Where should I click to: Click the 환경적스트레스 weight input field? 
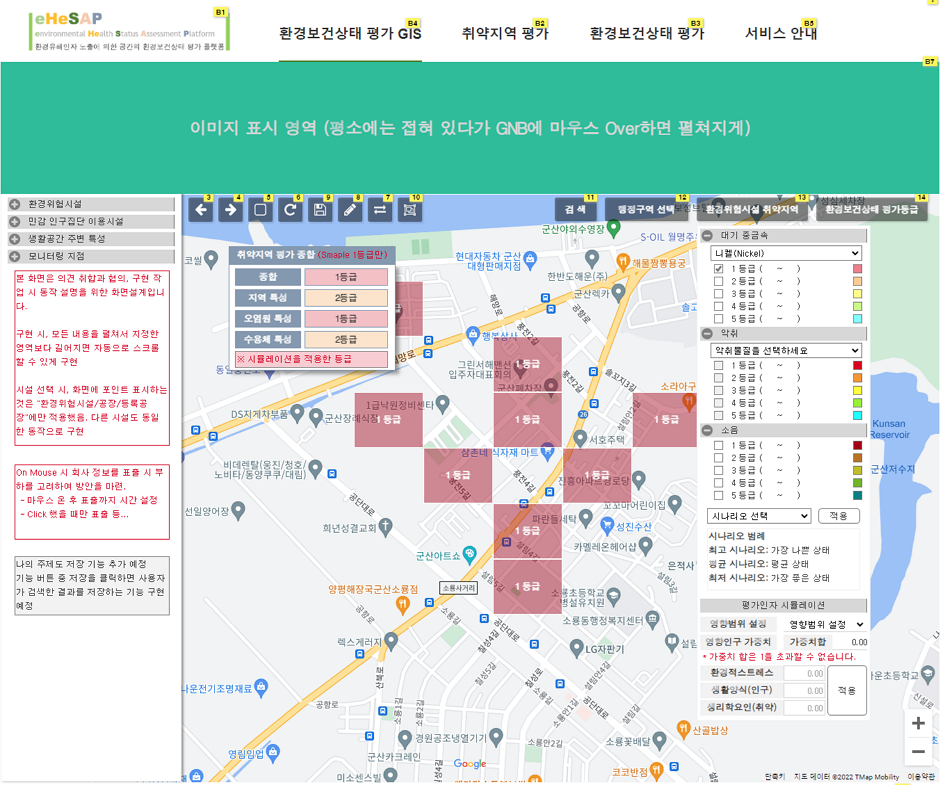804,674
